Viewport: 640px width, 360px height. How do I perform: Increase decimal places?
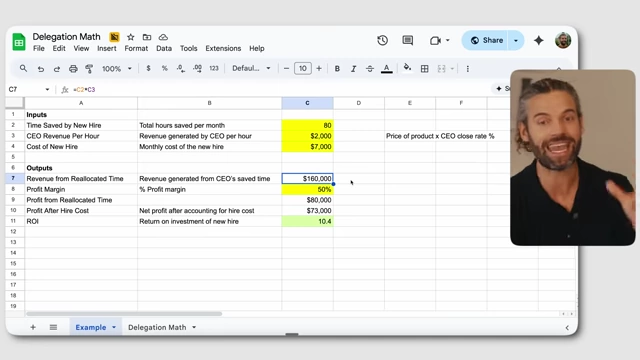(x=197, y=69)
